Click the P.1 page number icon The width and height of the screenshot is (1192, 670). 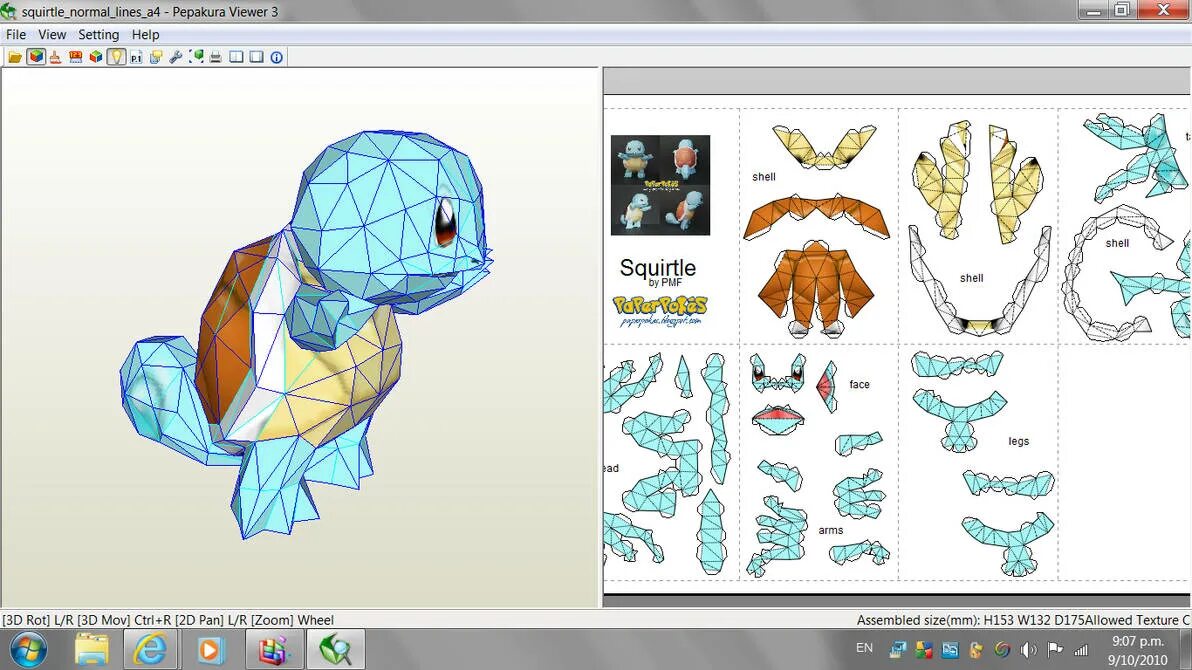[x=136, y=57]
